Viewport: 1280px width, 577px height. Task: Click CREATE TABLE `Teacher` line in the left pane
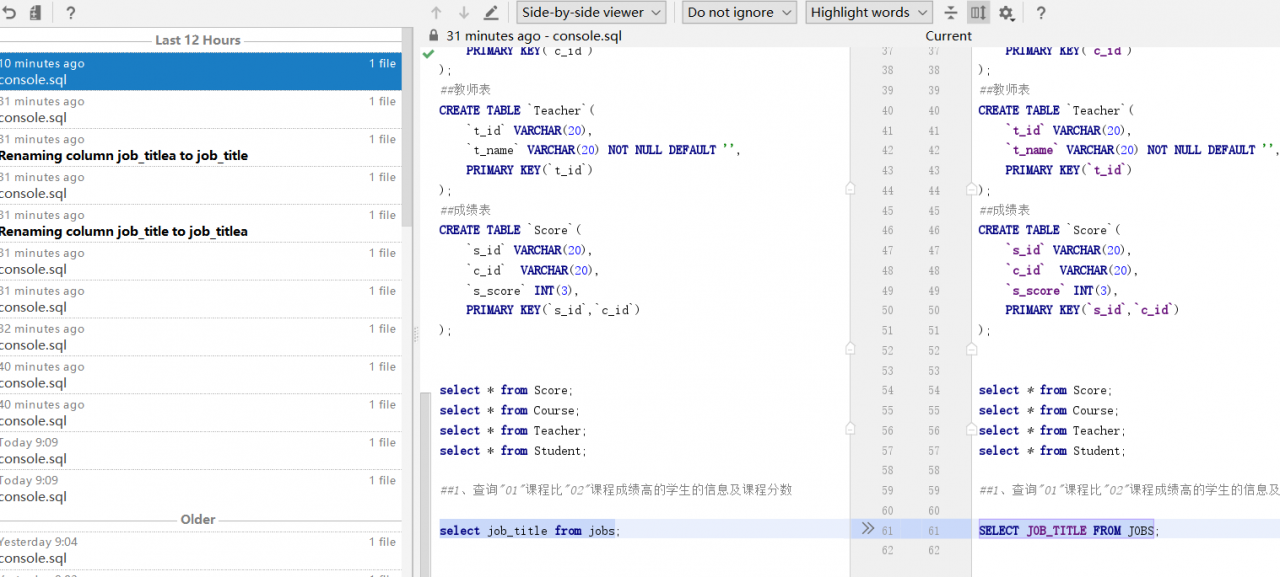coord(517,110)
